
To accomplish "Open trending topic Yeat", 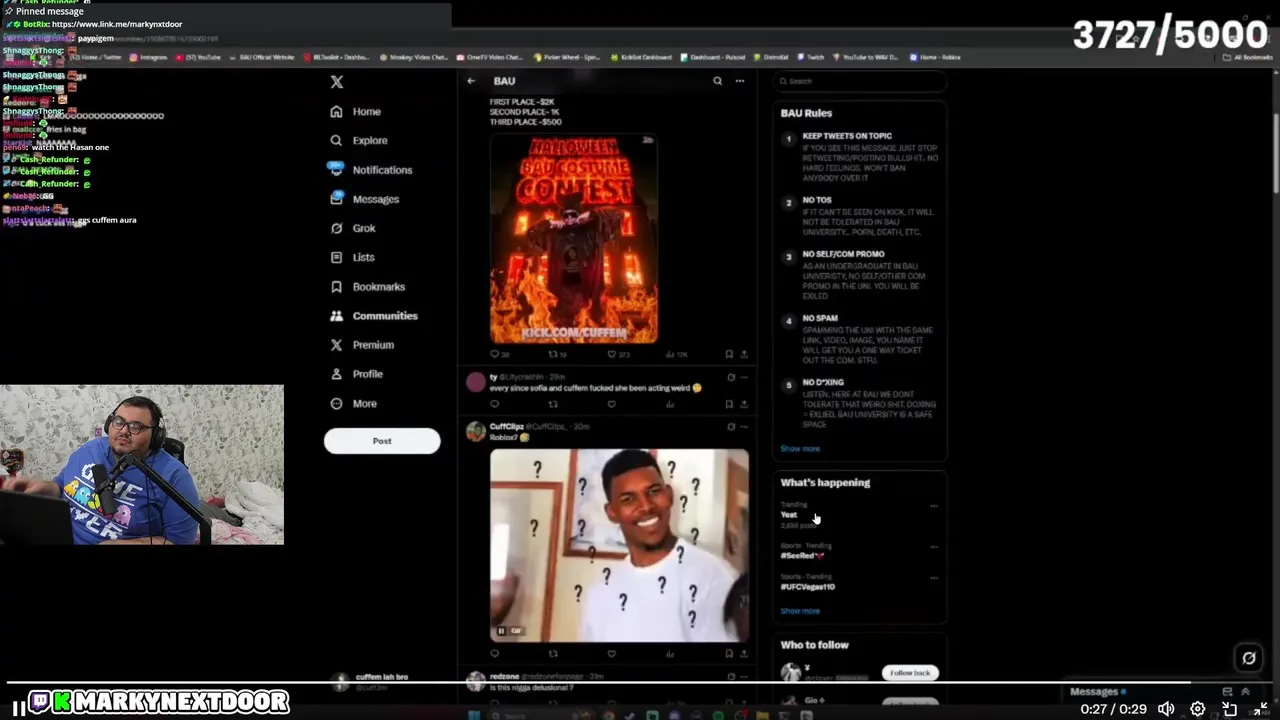I will click(x=789, y=515).
